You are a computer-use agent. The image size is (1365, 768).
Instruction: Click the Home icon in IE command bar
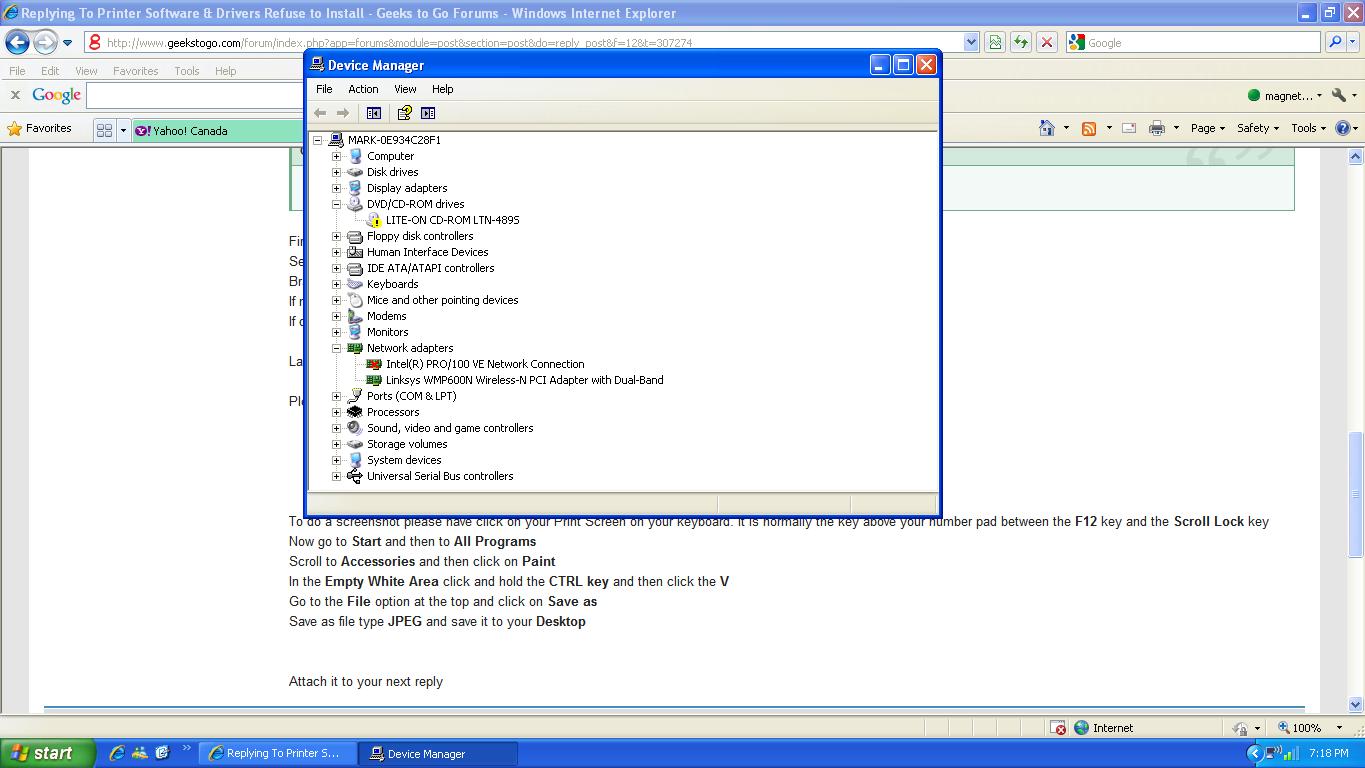coord(1047,128)
